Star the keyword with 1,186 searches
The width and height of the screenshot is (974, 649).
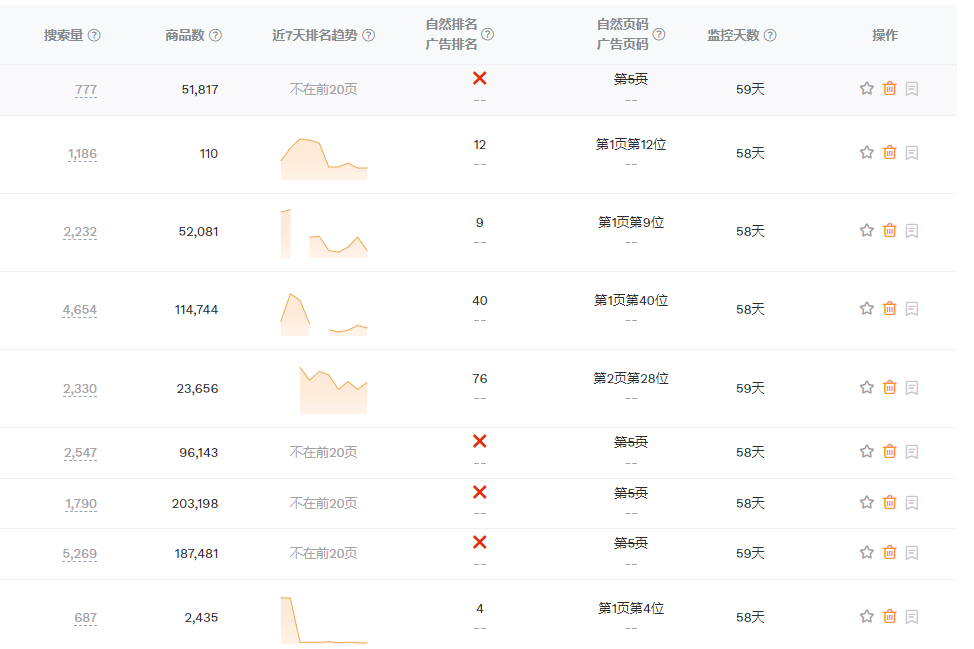coord(866,153)
